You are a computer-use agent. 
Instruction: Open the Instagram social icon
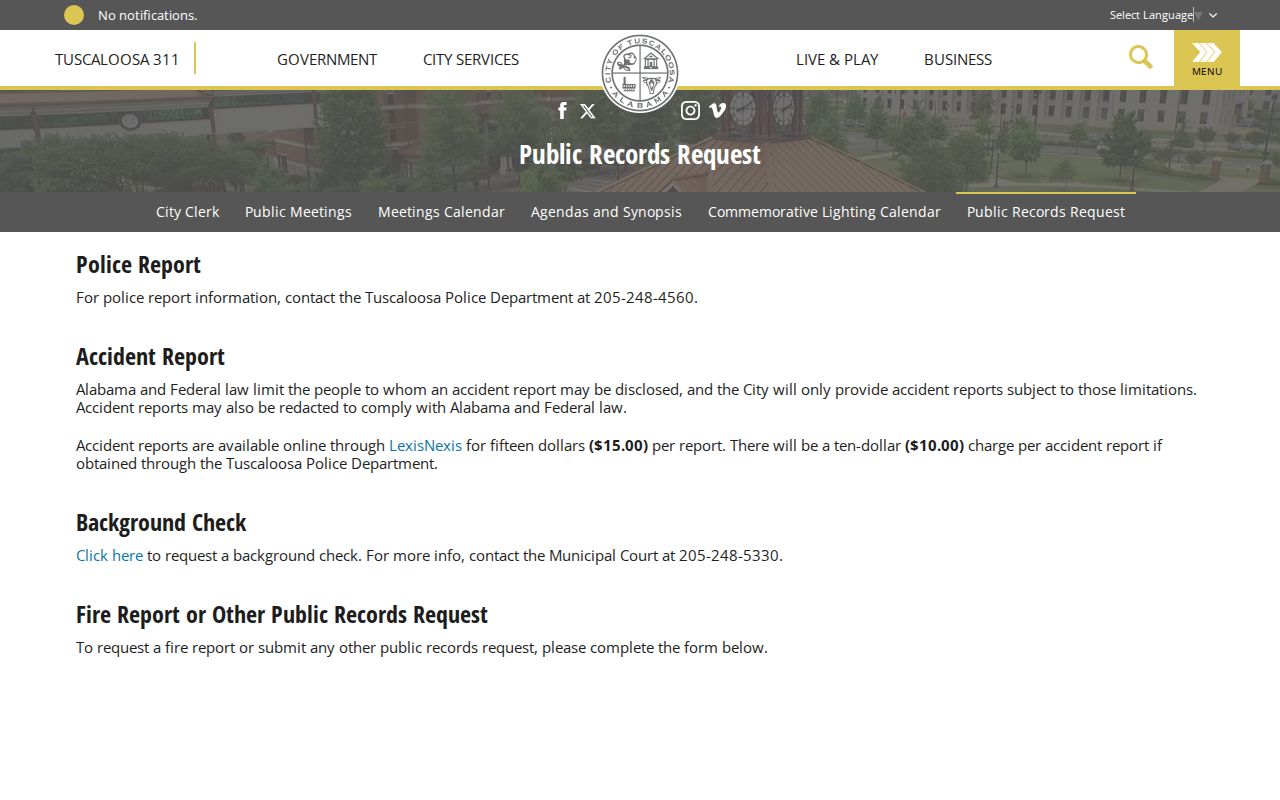click(x=690, y=111)
